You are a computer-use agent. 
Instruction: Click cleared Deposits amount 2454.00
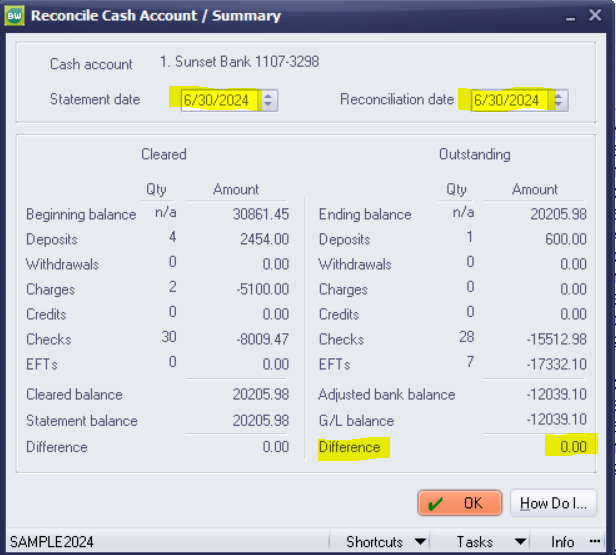click(264, 239)
